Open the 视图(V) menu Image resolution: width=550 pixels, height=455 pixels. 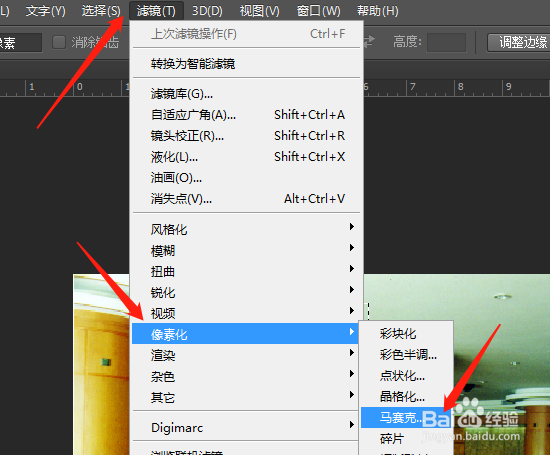[x=260, y=11]
